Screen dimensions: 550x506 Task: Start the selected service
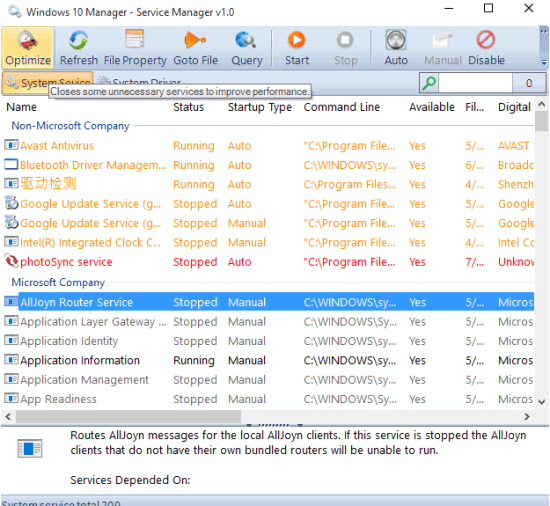[297, 48]
